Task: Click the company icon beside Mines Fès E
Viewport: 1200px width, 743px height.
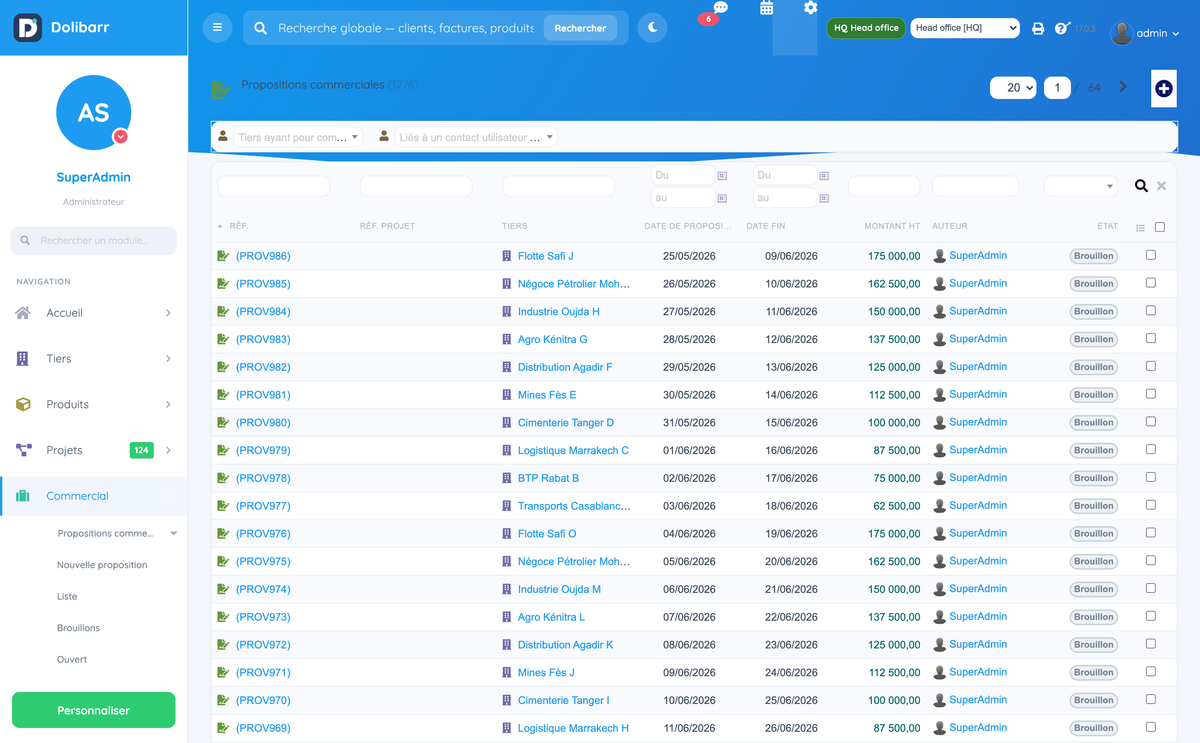Action: point(506,395)
